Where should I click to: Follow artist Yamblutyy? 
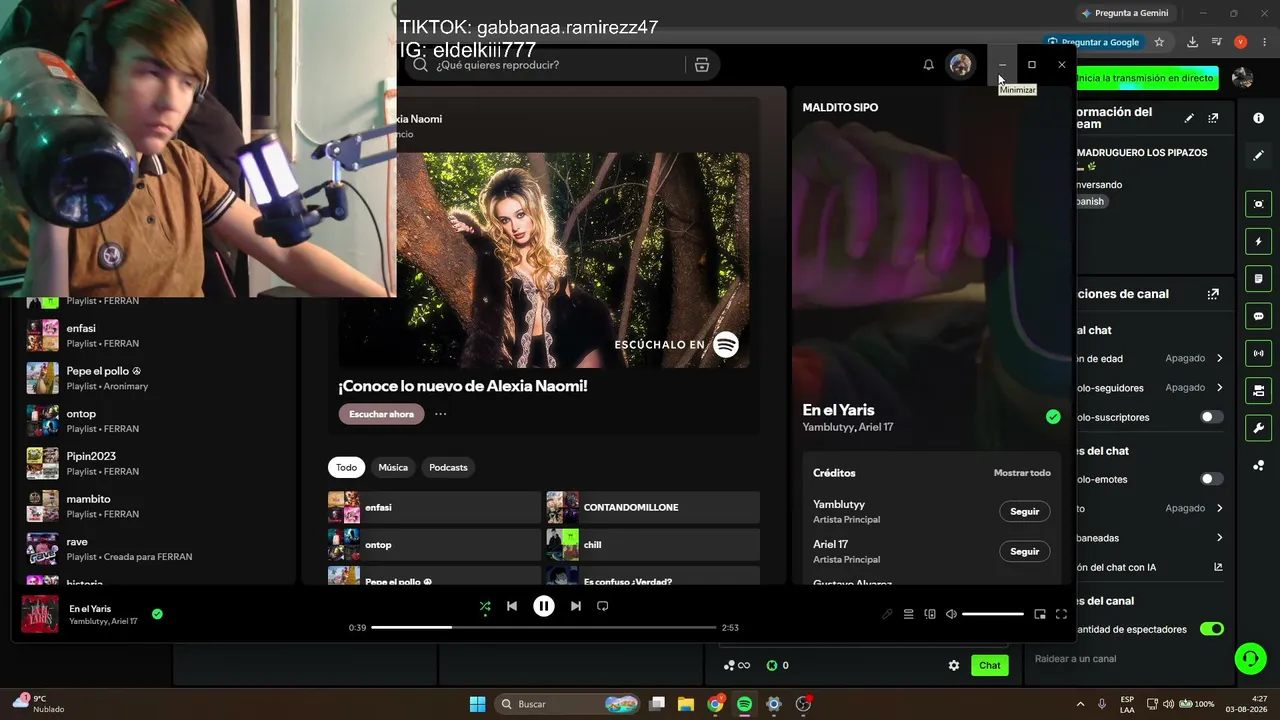[x=1025, y=511]
